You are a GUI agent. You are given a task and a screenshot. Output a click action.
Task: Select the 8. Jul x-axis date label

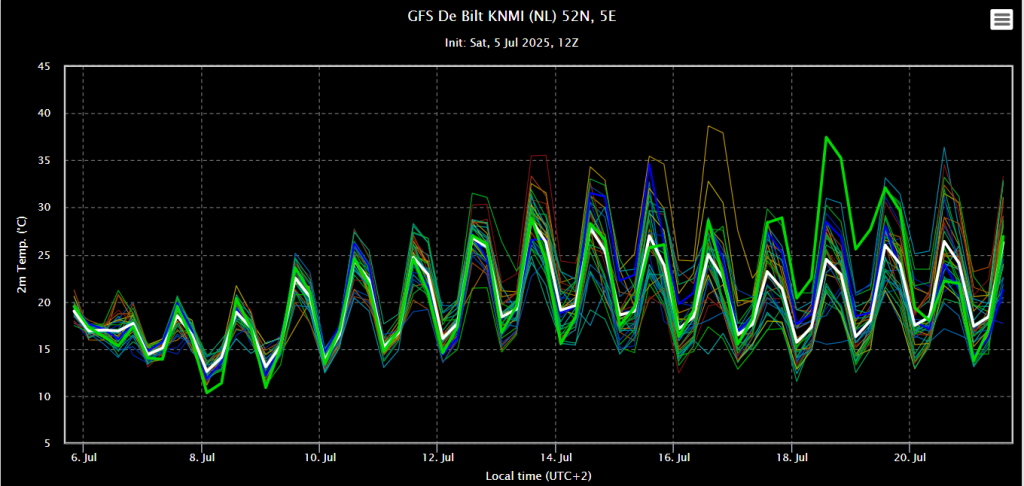click(202, 457)
